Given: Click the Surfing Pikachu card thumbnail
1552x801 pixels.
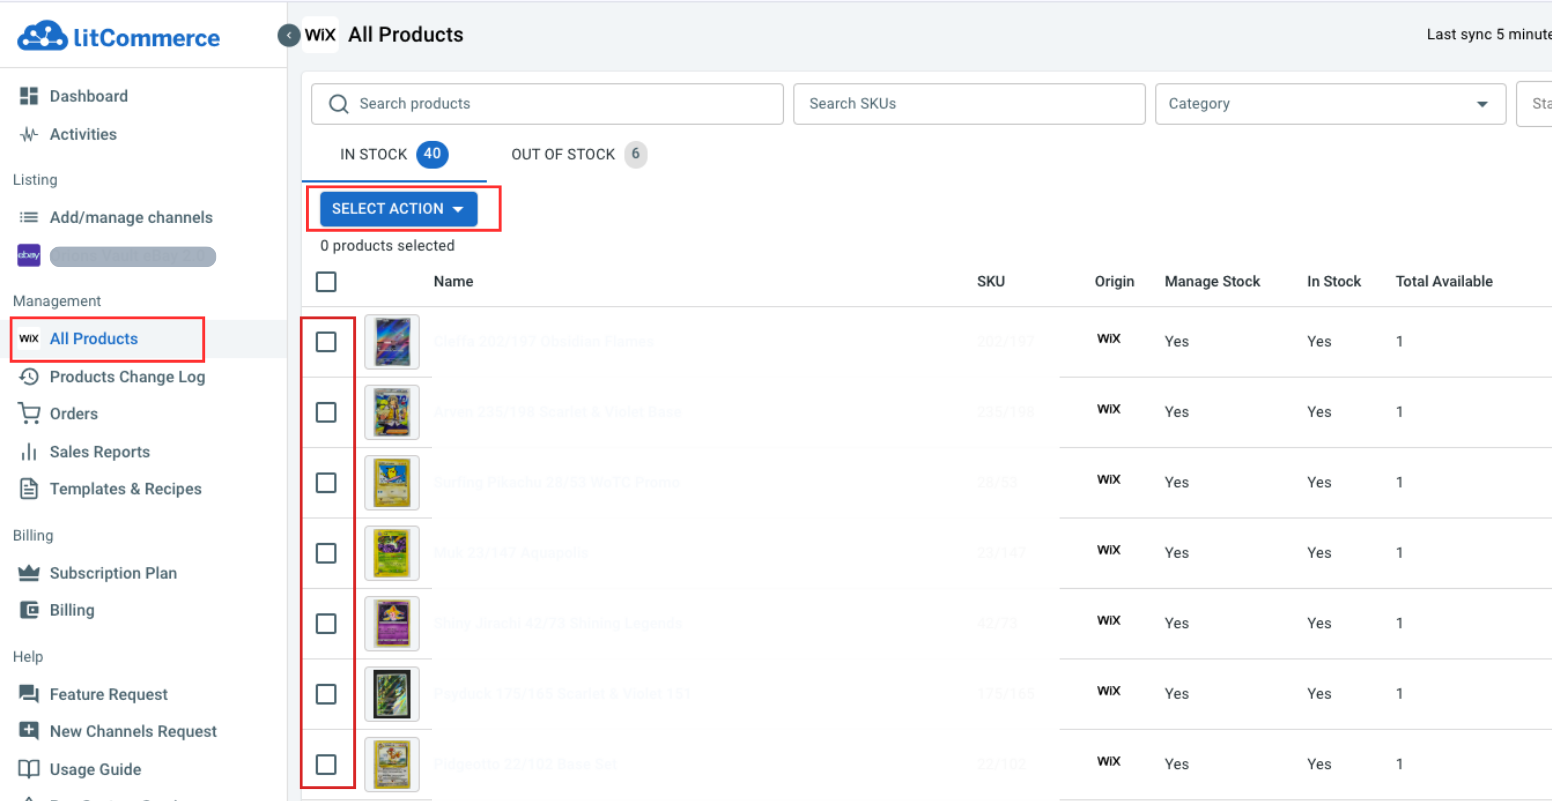Looking at the screenshot, I should point(392,483).
